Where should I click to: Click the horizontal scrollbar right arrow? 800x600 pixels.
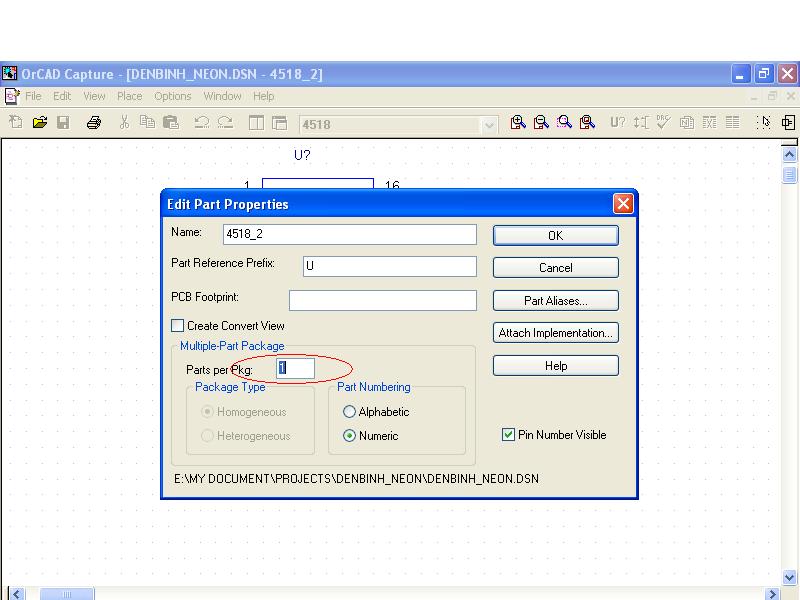pyautogui.click(x=772, y=594)
